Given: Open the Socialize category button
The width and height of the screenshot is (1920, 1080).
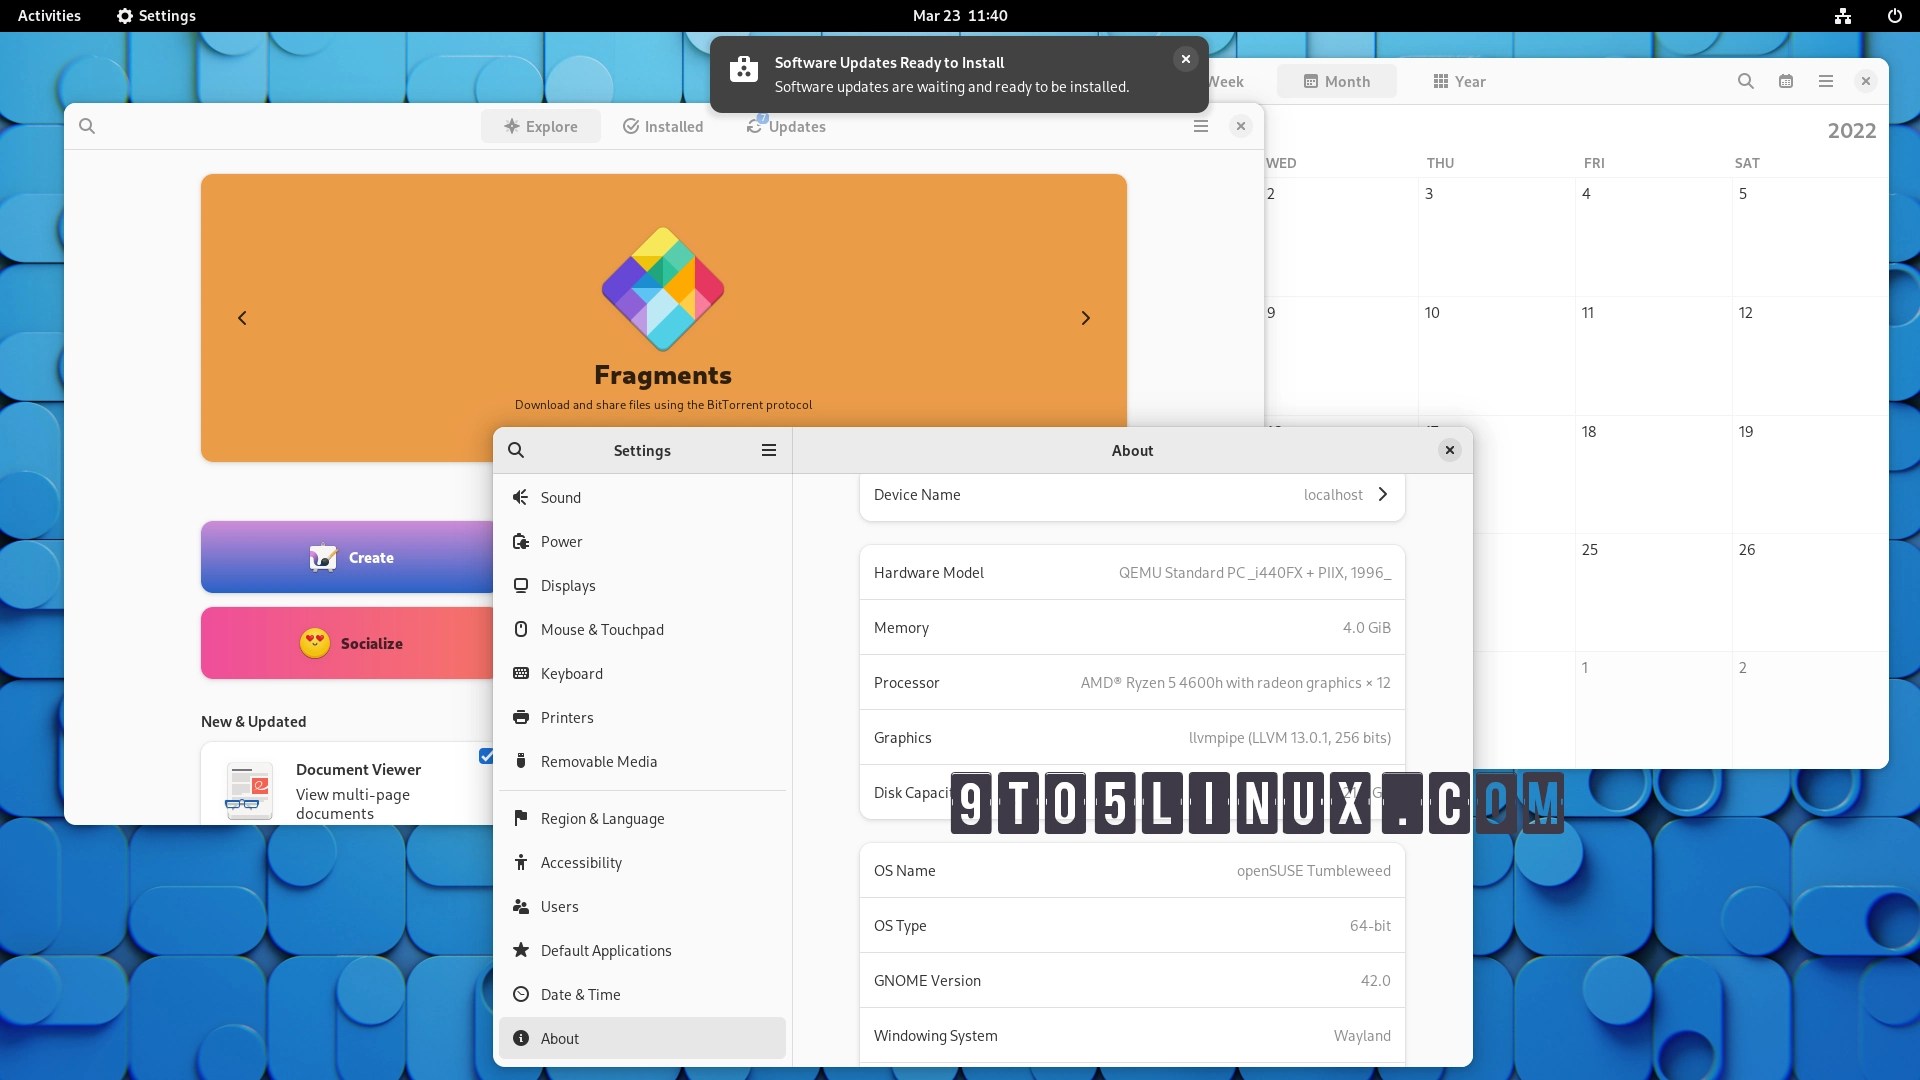Looking at the screenshot, I should 350,643.
